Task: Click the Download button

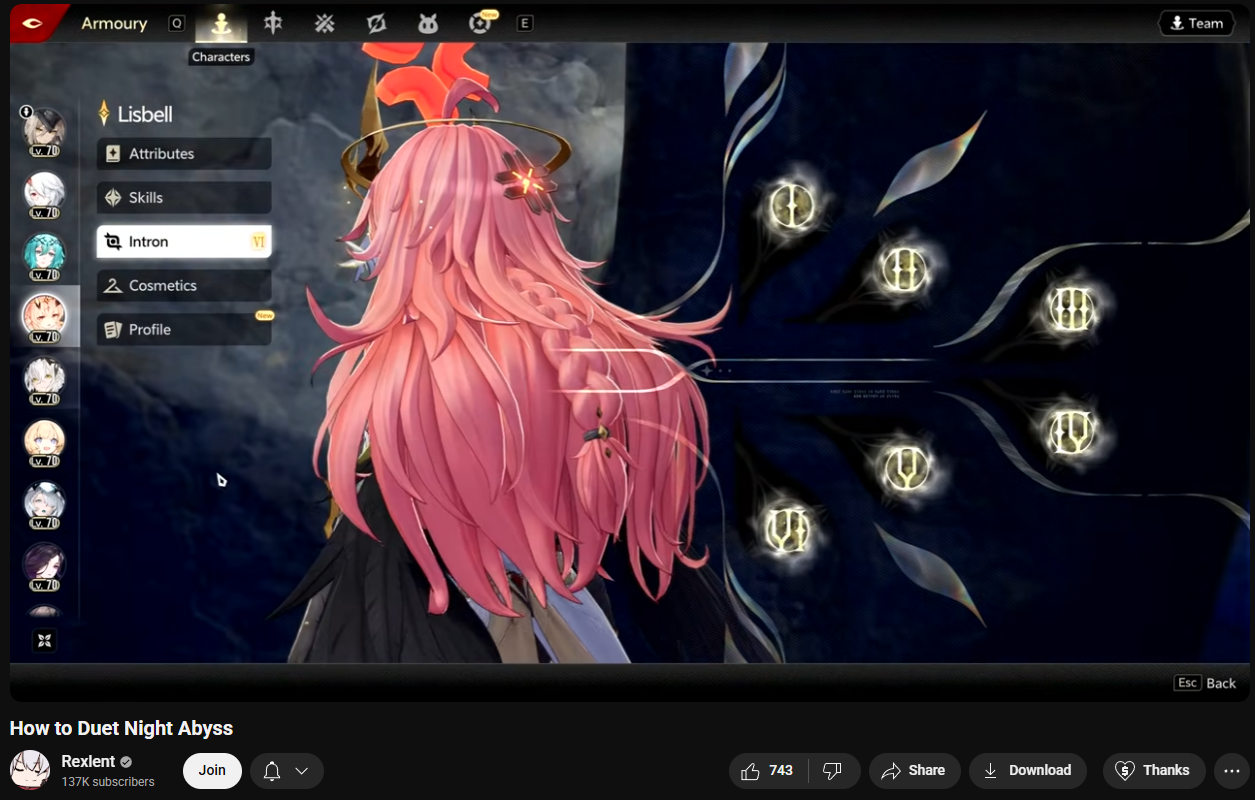Action: click(1028, 770)
